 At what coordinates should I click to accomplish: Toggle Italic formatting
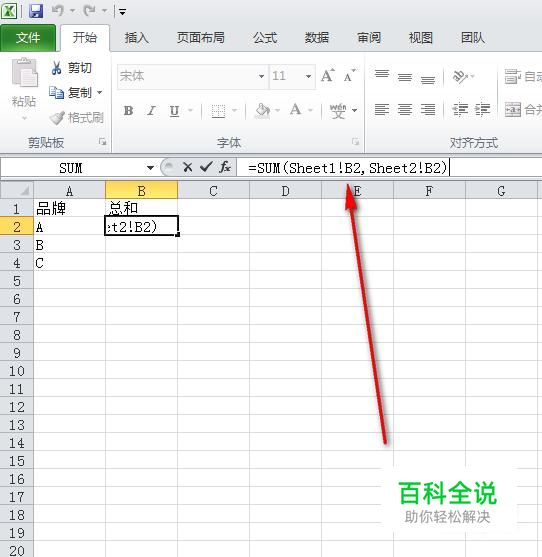click(x=151, y=111)
